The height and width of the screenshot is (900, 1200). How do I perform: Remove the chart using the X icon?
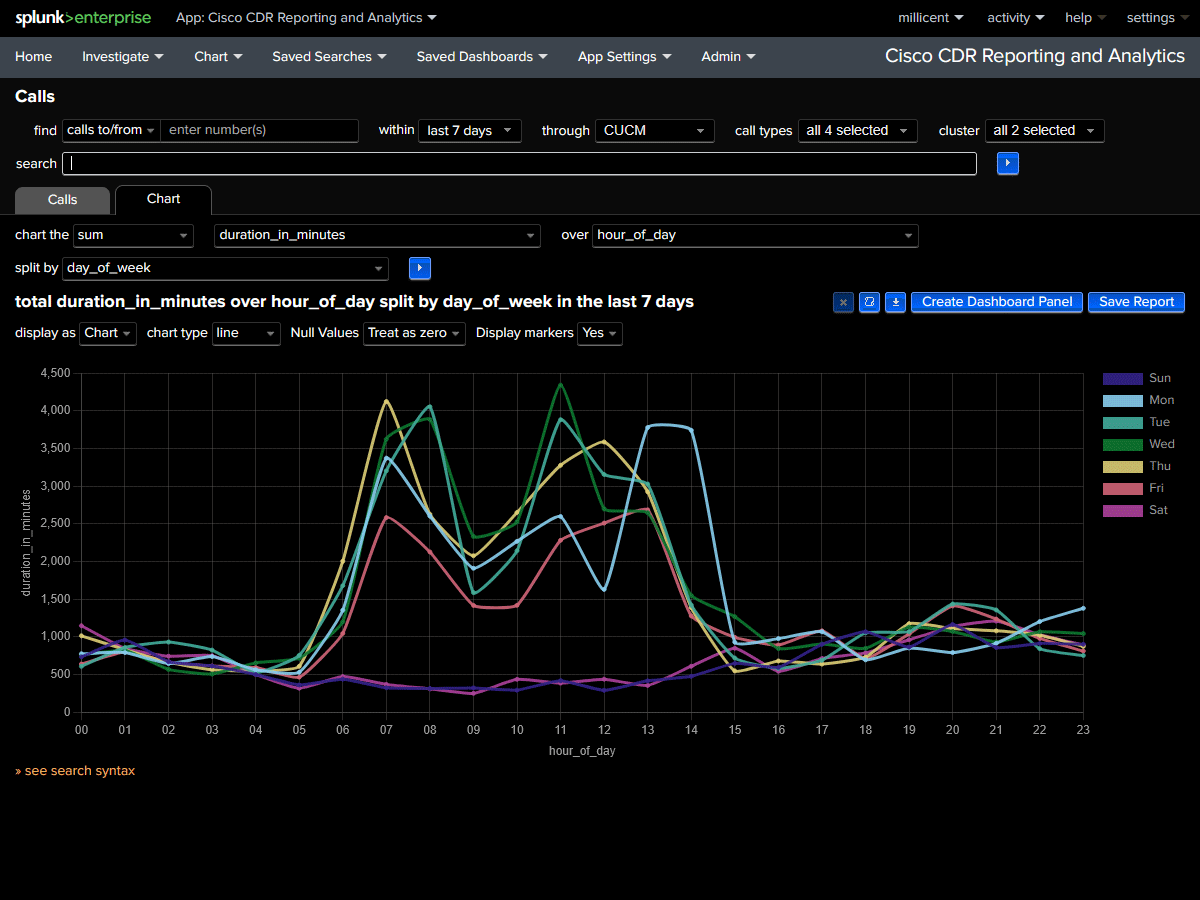[x=843, y=302]
